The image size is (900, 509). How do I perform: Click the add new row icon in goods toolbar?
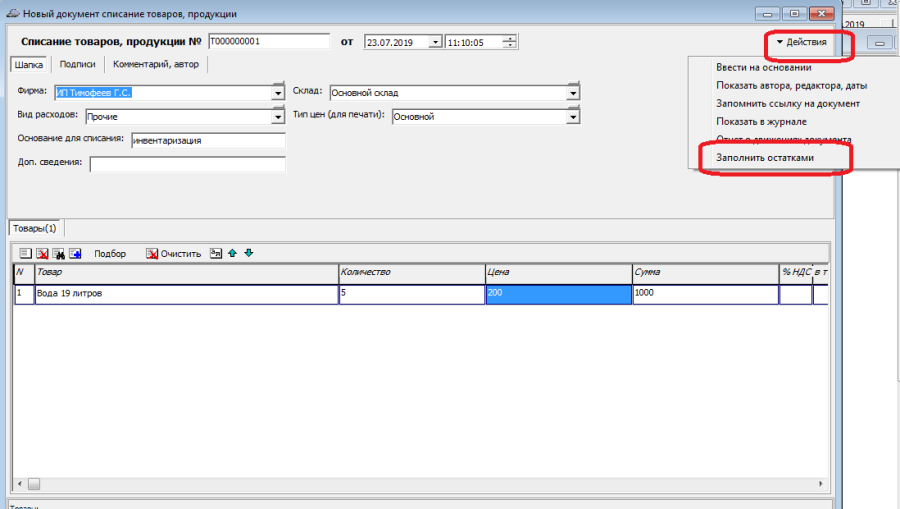tap(26, 254)
